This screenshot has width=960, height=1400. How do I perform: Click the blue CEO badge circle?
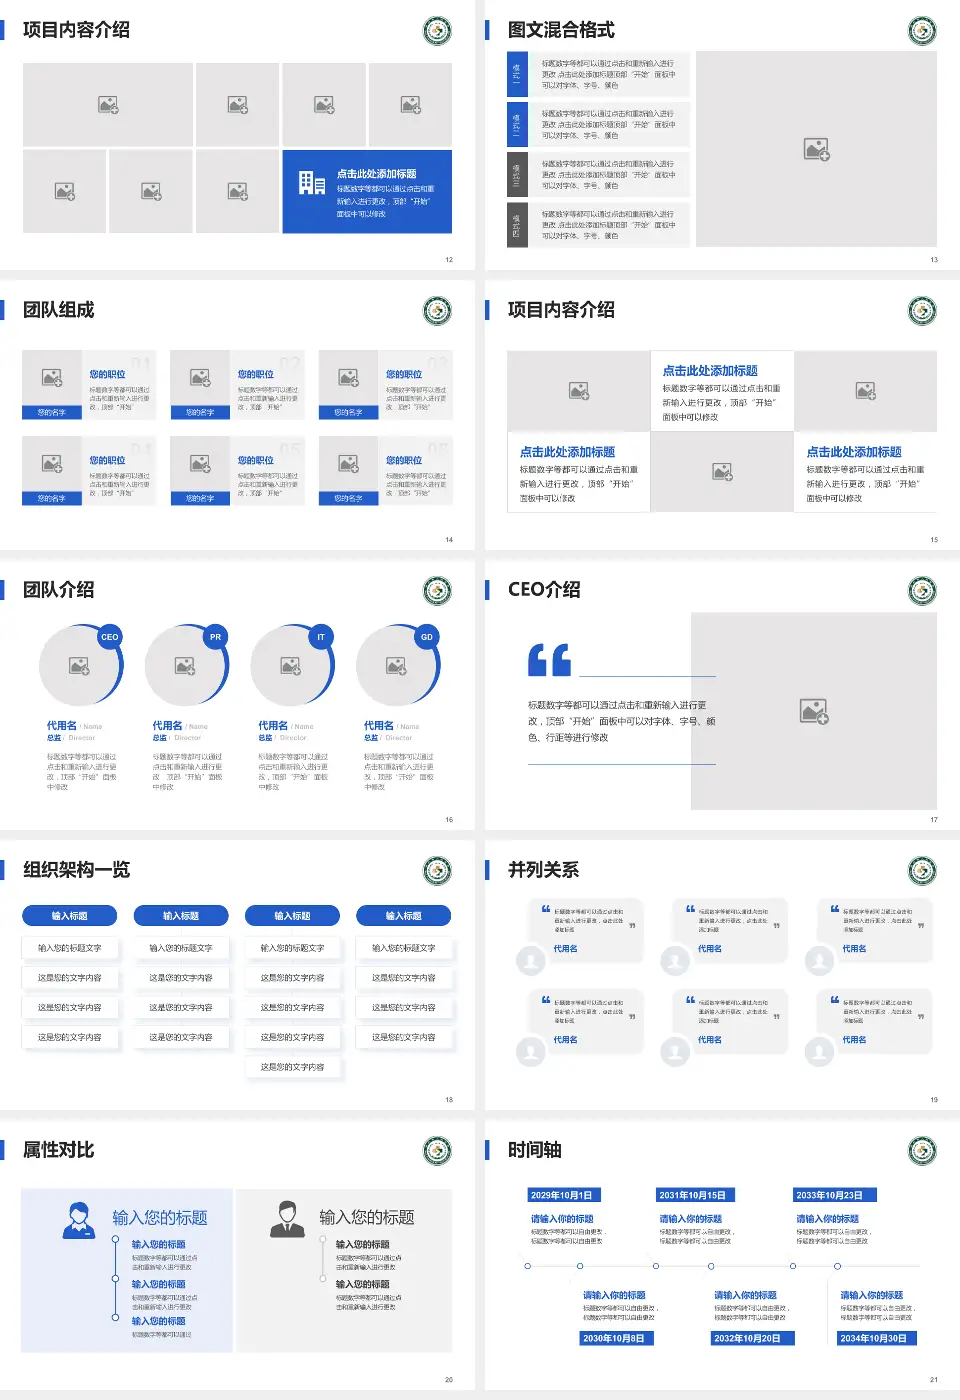coord(110,637)
